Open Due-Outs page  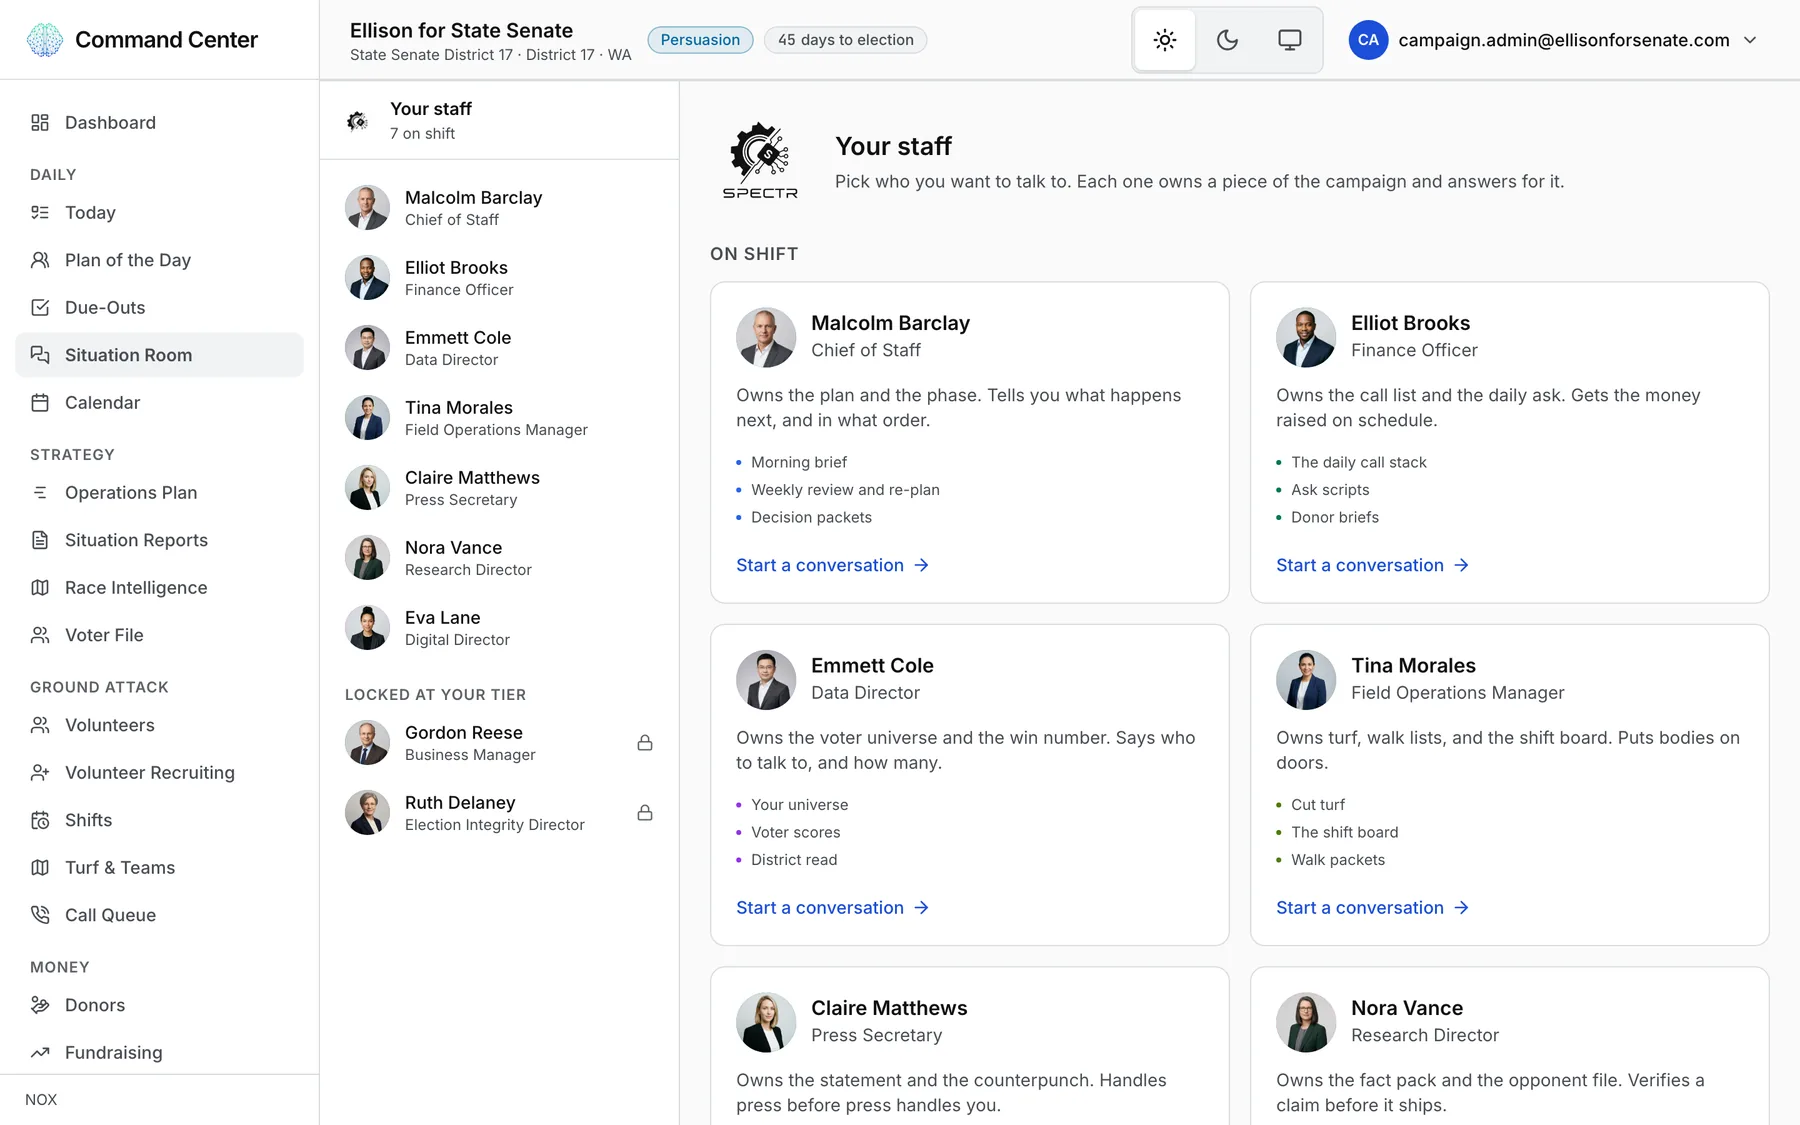point(160,308)
